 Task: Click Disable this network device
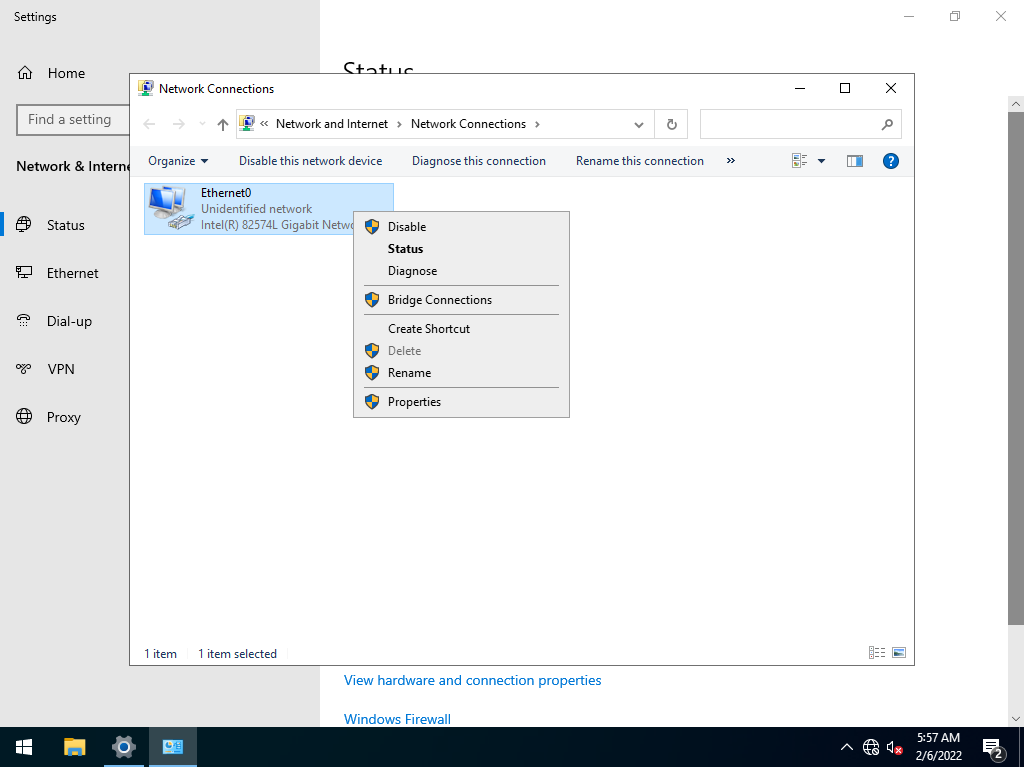coord(310,161)
